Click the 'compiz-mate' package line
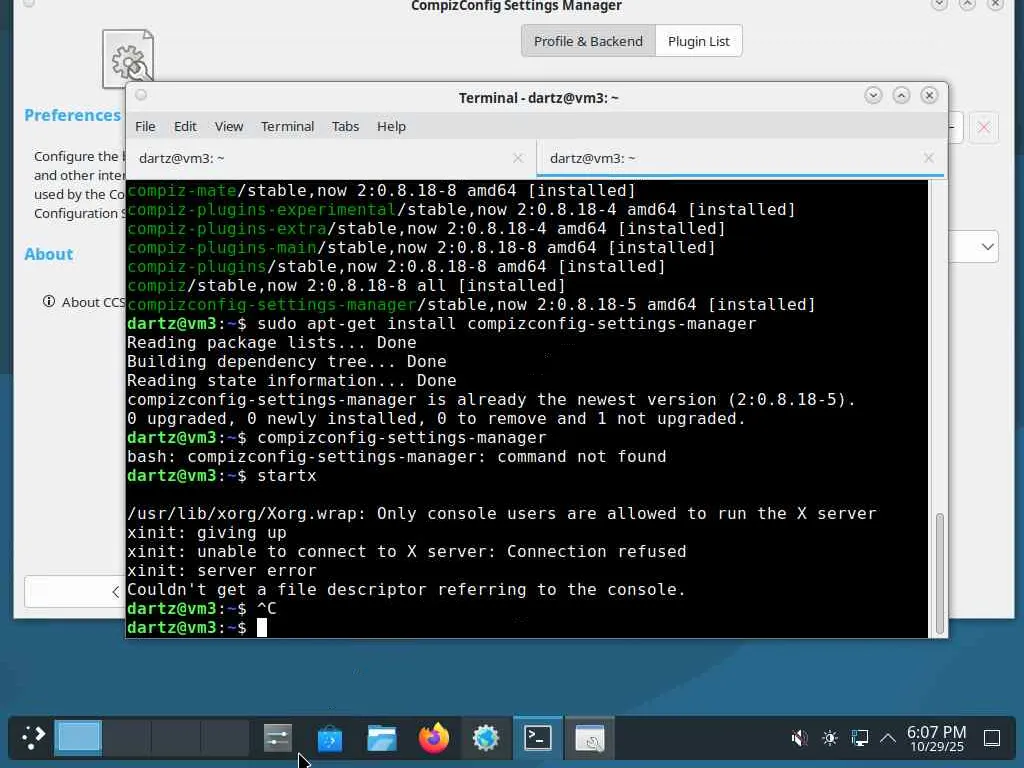The height and width of the screenshot is (768, 1024). pyautogui.click(x=381, y=191)
